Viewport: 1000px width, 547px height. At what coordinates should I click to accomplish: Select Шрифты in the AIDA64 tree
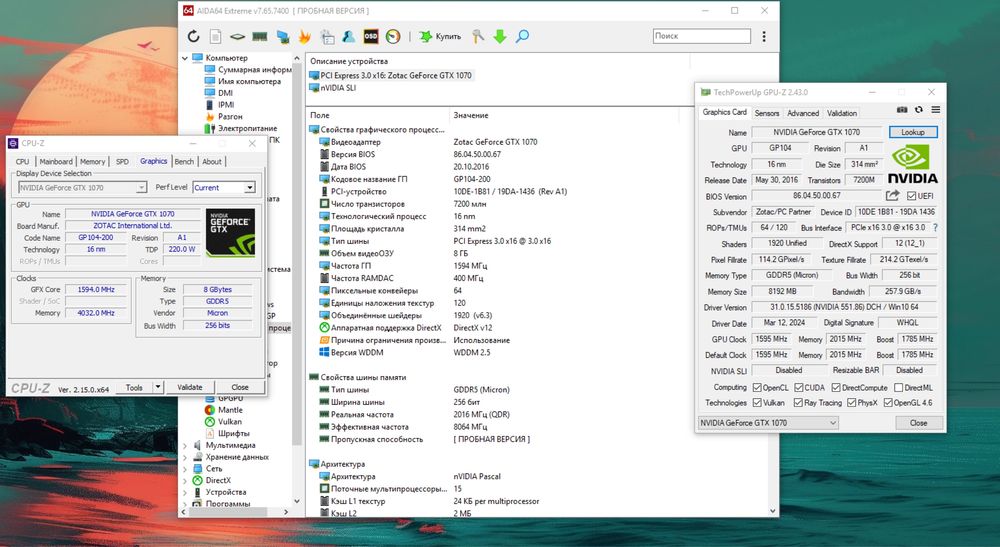click(233, 434)
